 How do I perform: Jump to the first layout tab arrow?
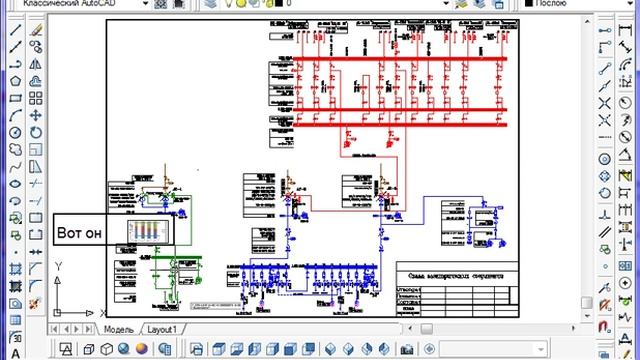coord(54,329)
